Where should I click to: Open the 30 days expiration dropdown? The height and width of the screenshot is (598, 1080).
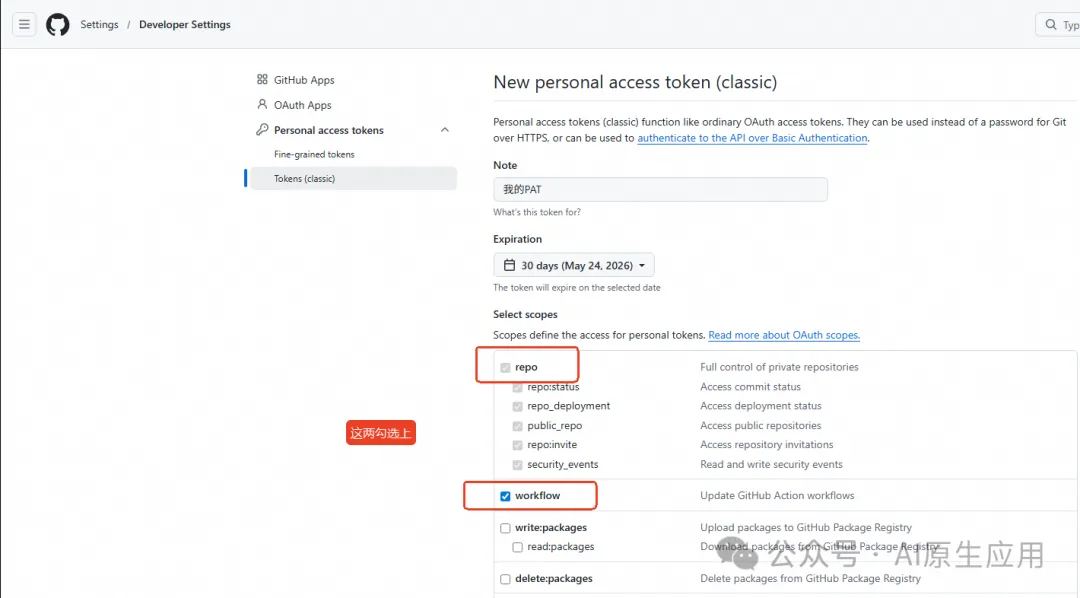(x=574, y=266)
